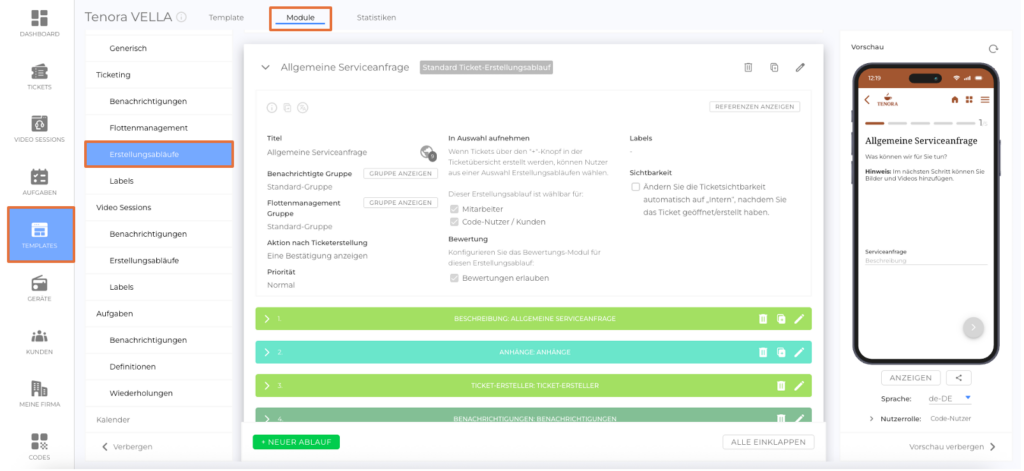Delete the Anhänge step
Viewport: 1024px width, 471px height.
coord(763,352)
